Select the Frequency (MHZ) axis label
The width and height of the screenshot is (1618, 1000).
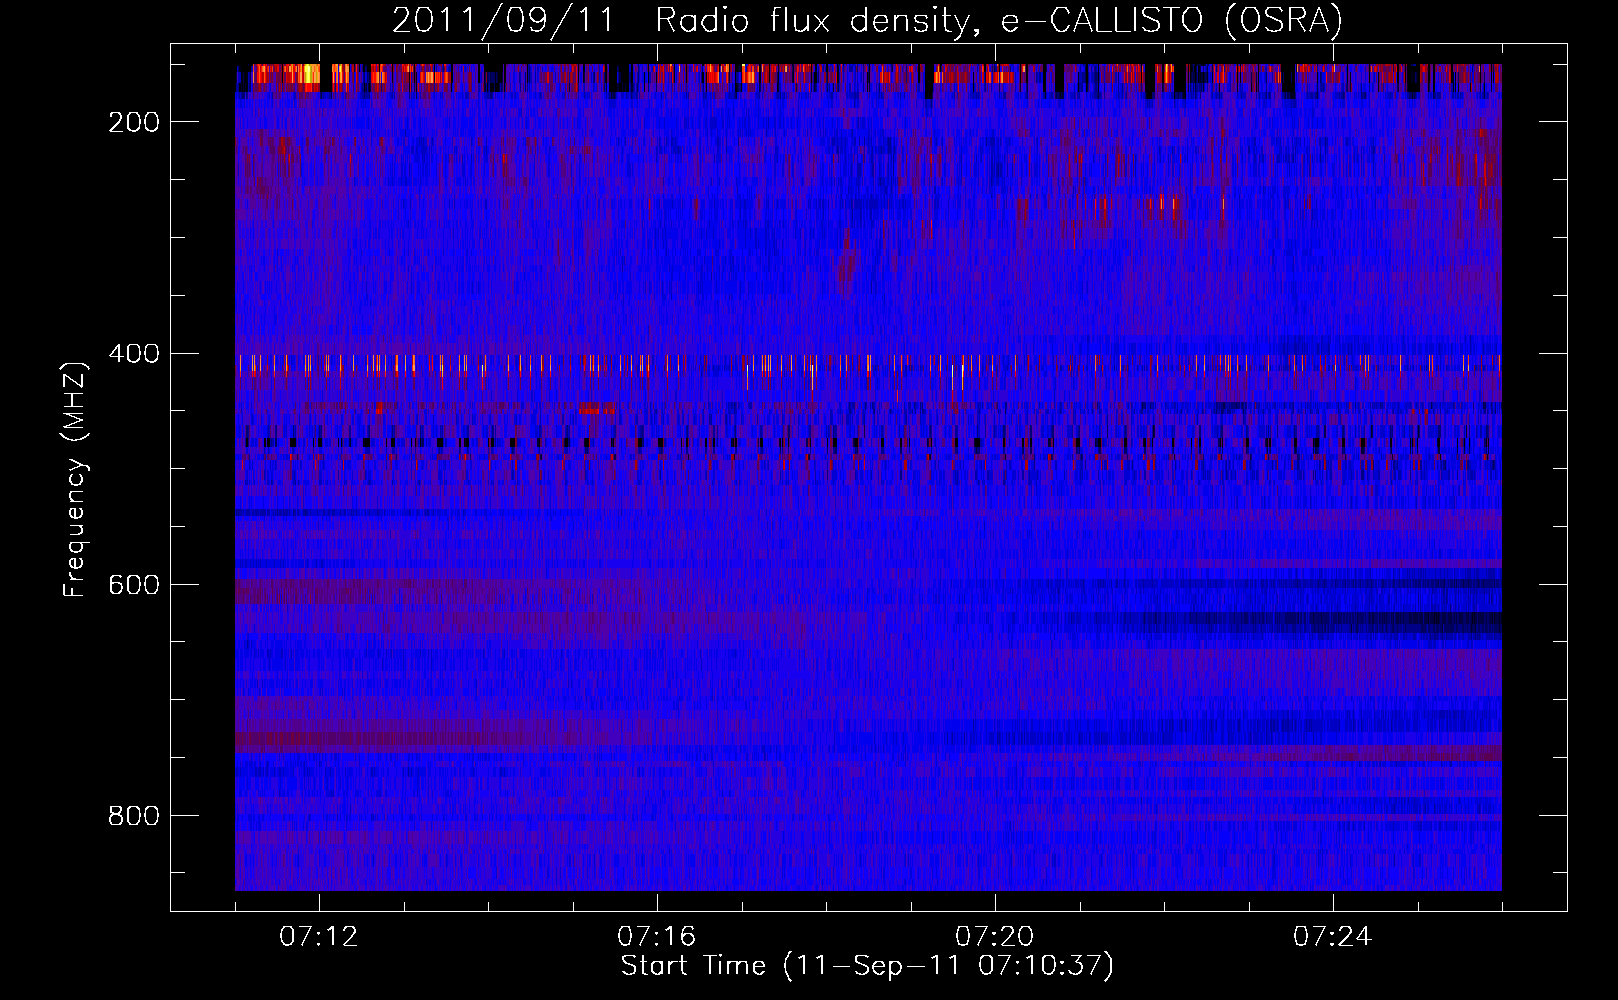tap(75, 479)
